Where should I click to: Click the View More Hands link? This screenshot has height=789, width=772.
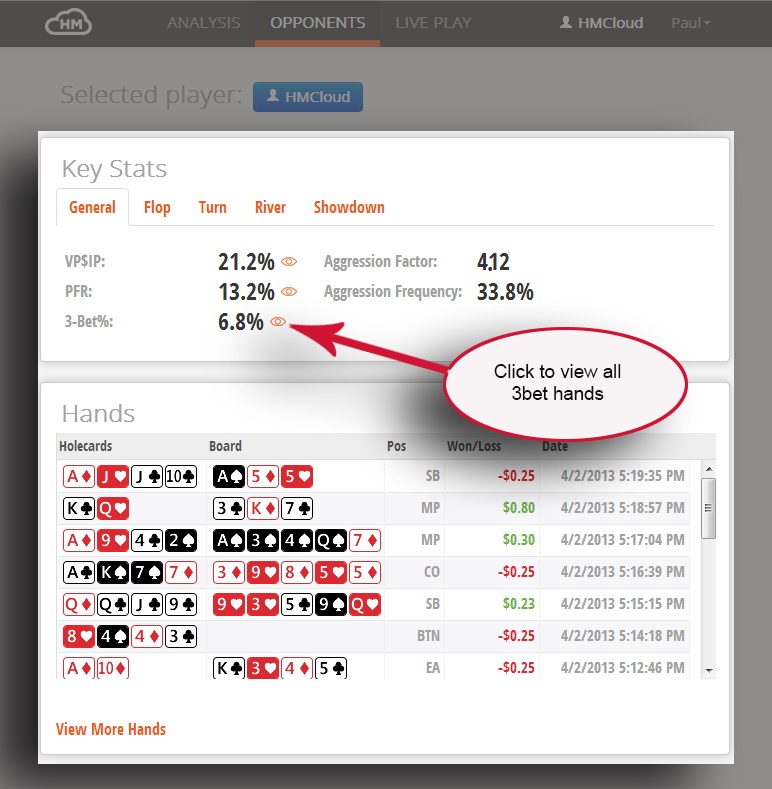[111, 729]
